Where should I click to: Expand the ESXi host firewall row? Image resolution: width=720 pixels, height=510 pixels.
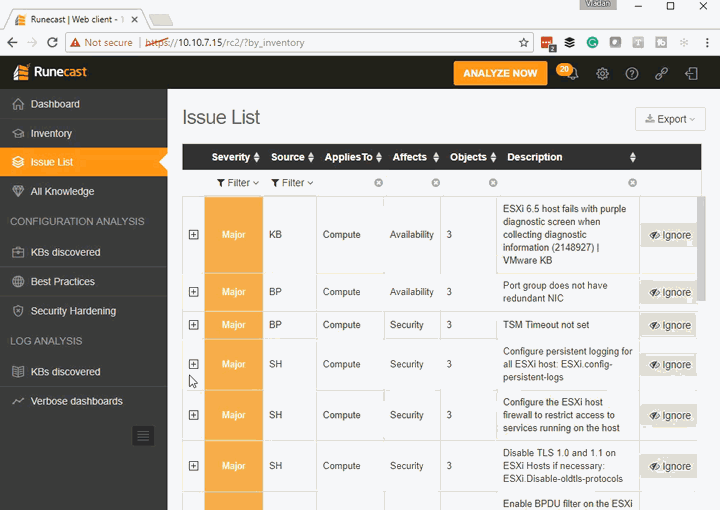(194, 415)
